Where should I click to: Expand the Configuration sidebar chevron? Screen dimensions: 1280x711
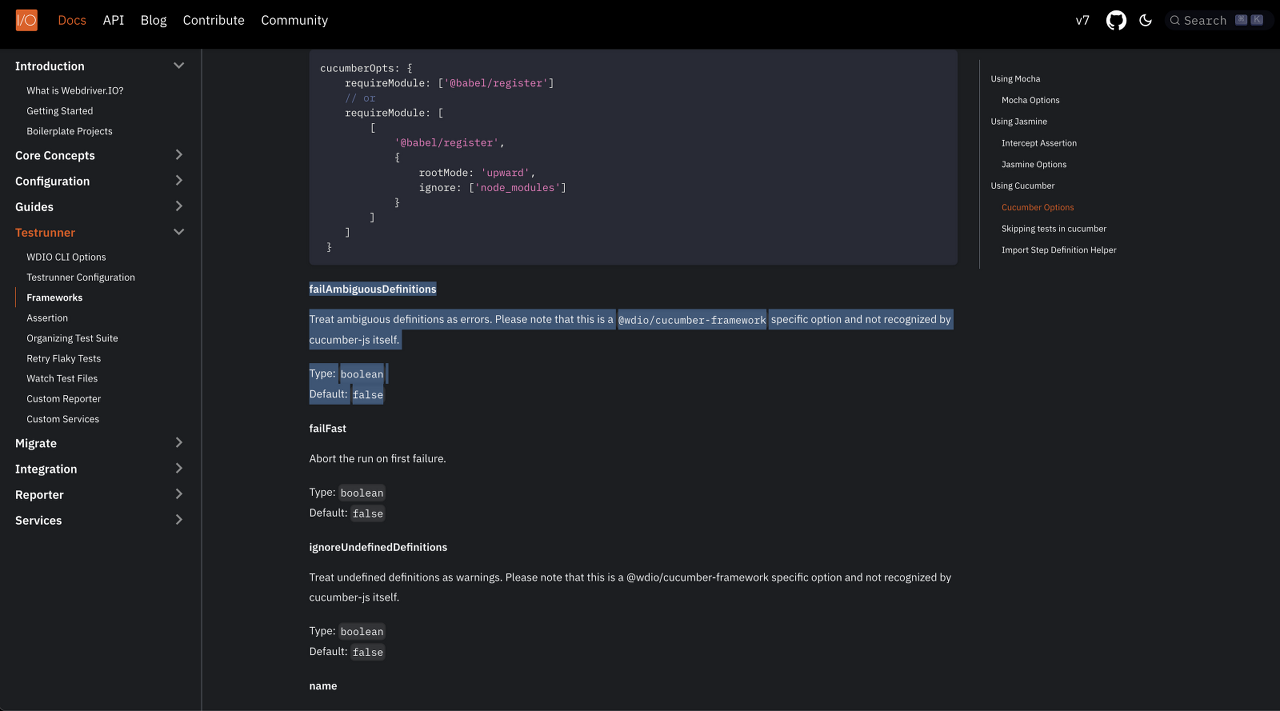point(179,181)
